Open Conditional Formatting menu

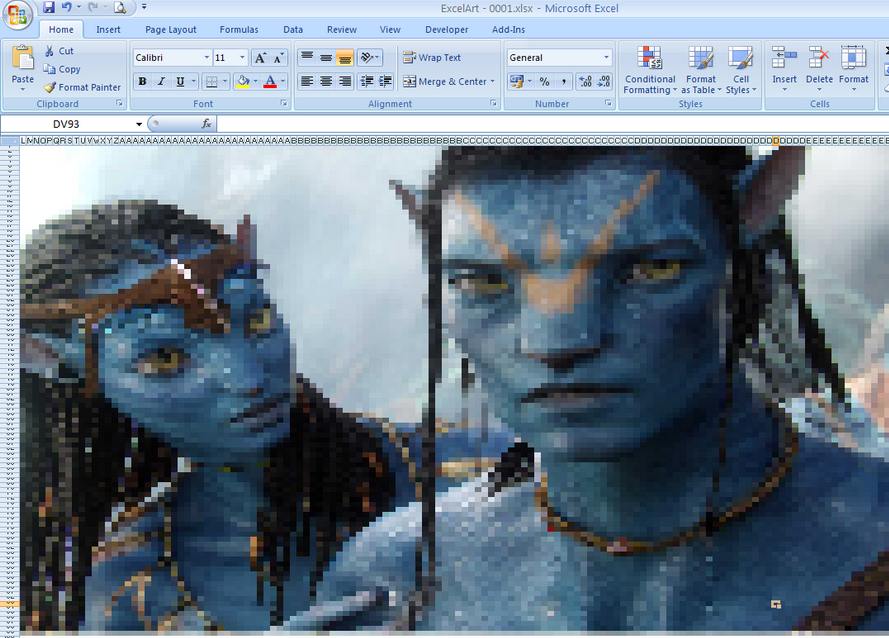650,70
